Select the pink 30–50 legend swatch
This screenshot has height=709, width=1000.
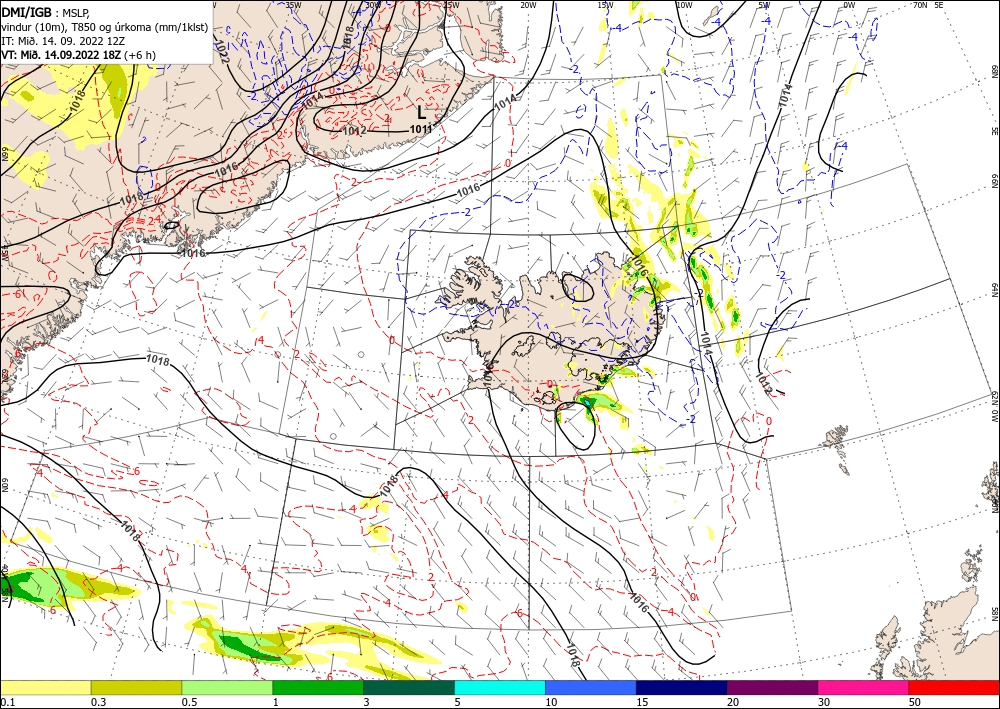864,687
